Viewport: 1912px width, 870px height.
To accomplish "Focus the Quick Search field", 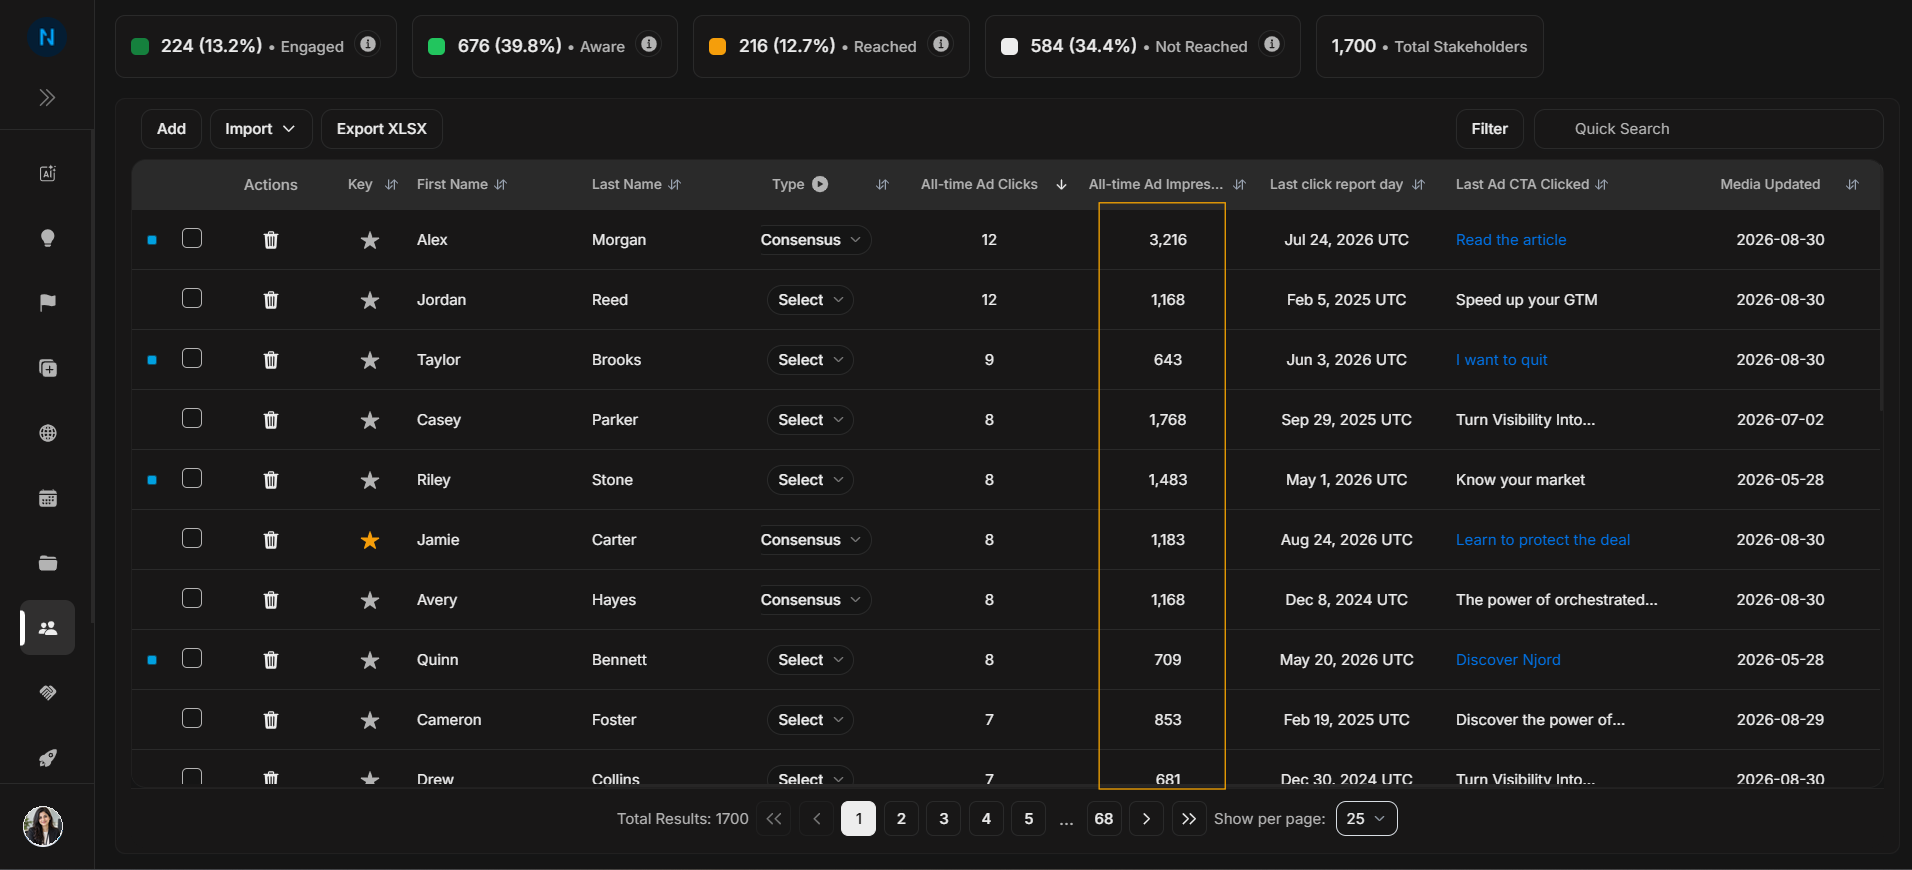I will pyautogui.click(x=1709, y=129).
